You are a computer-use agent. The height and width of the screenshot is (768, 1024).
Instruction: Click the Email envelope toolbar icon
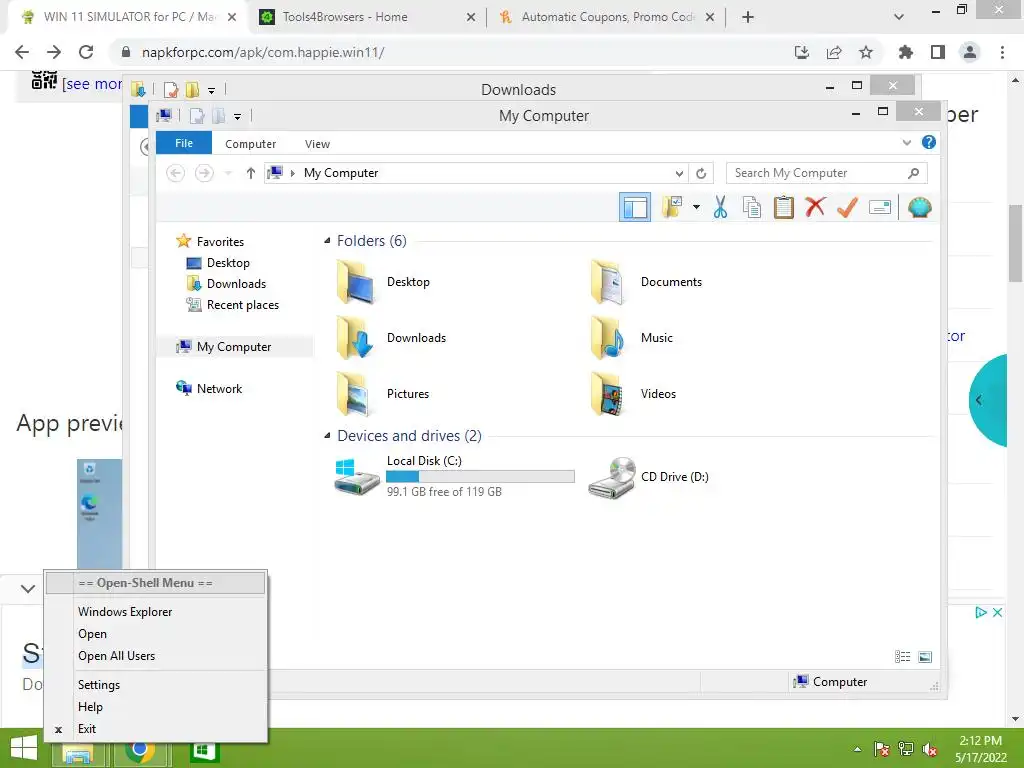pos(880,208)
